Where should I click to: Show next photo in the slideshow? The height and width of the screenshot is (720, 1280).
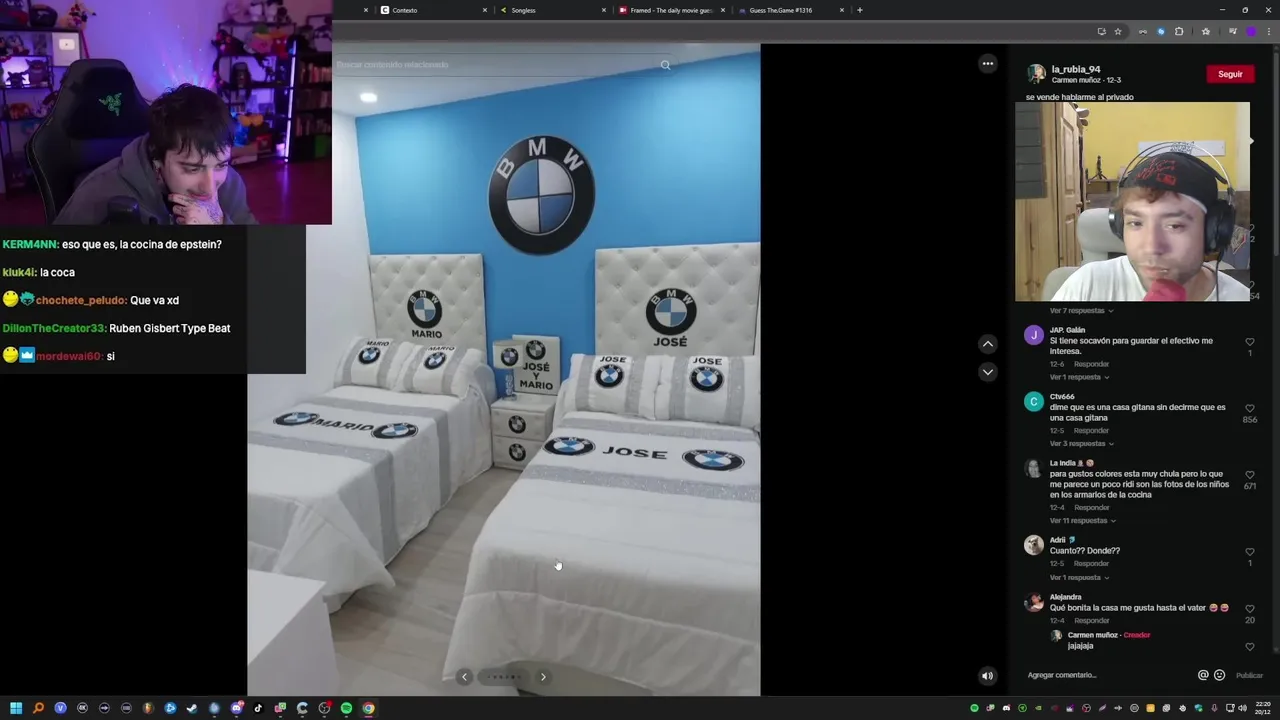click(543, 677)
